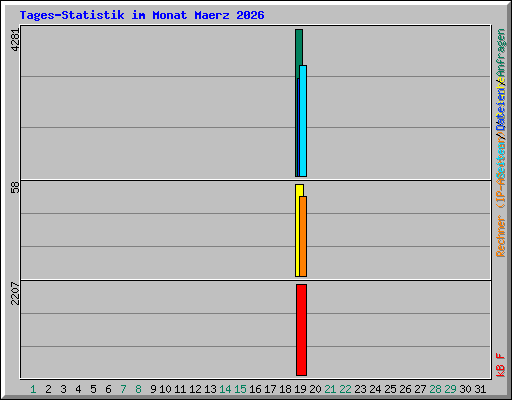Click the y-axis value 58
The width and height of the screenshot is (512, 400).
point(15,188)
